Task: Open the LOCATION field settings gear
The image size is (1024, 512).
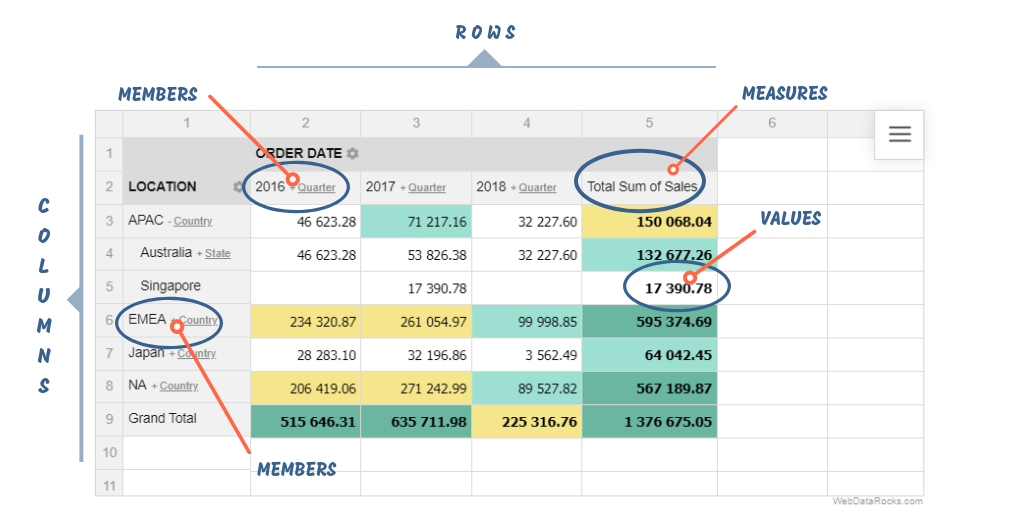Action: click(x=238, y=187)
